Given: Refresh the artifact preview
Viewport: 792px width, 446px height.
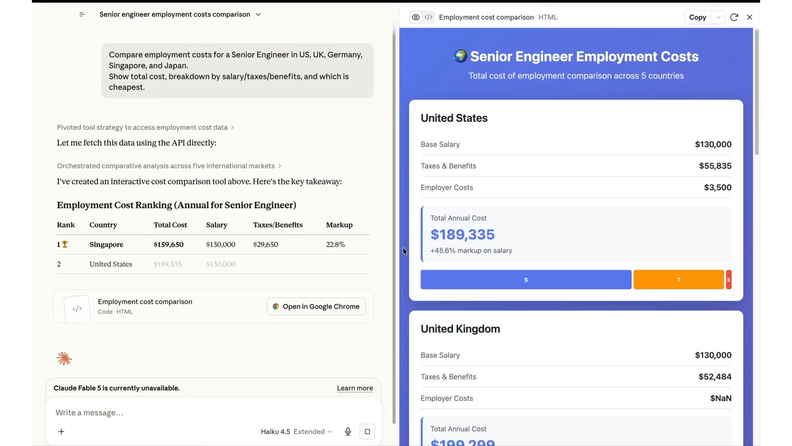Looking at the screenshot, I should coord(734,17).
